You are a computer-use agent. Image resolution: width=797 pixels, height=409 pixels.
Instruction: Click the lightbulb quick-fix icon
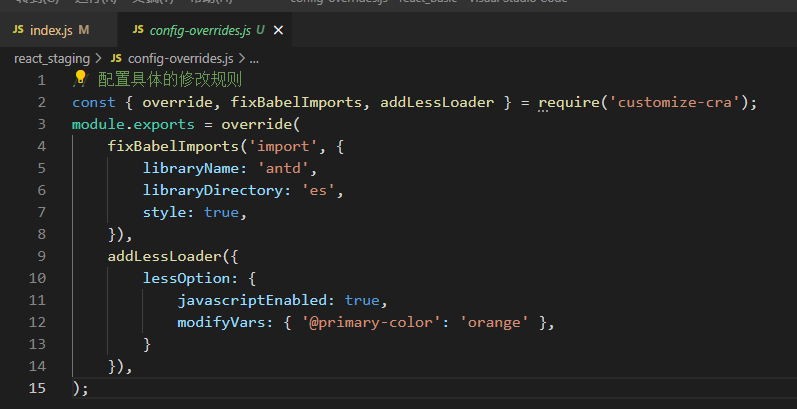[80, 78]
